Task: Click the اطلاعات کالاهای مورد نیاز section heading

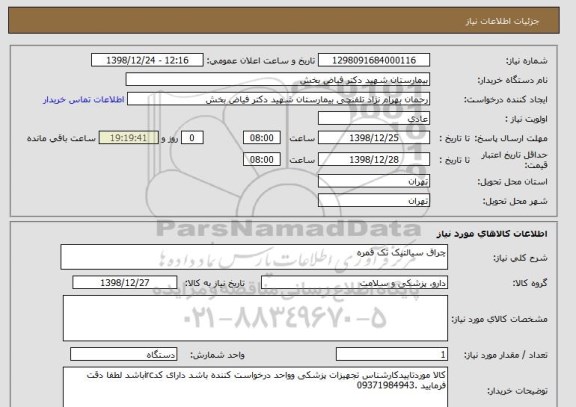Action: pos(492,234)
